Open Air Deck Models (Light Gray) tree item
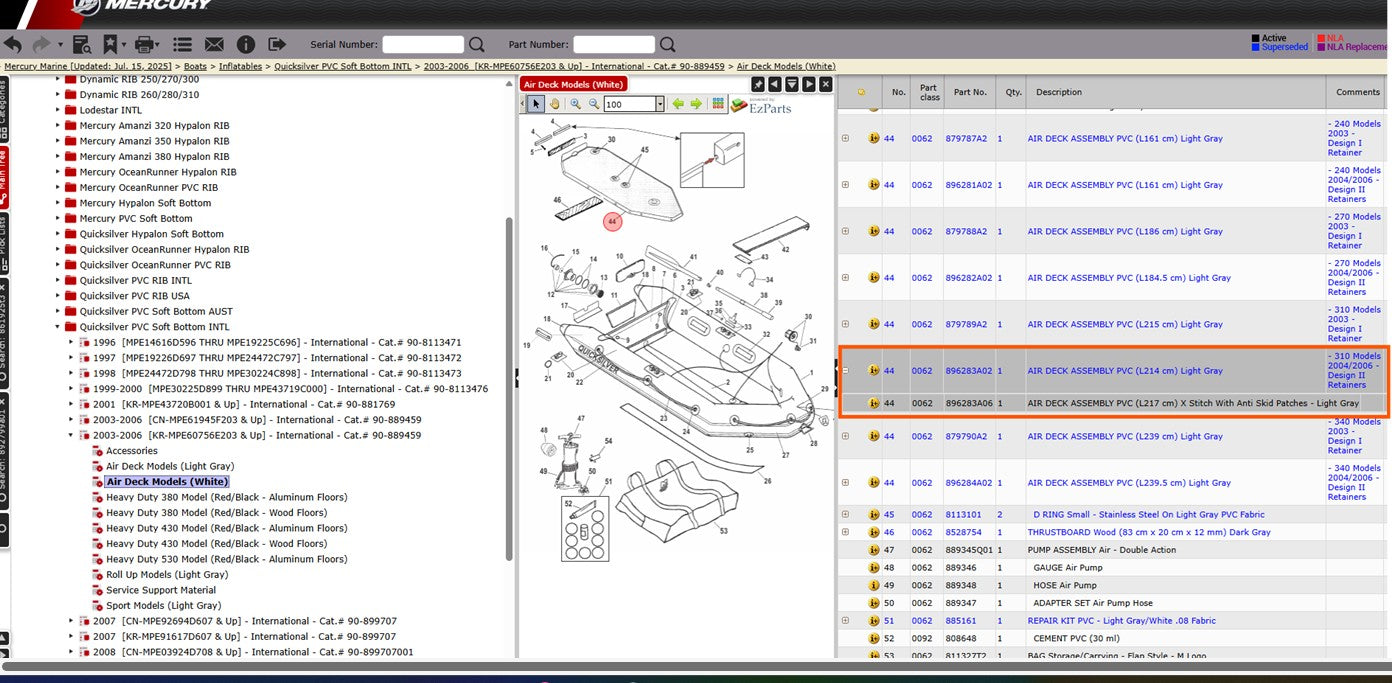Screen dimensions: 1392x683 coord(170,466)
